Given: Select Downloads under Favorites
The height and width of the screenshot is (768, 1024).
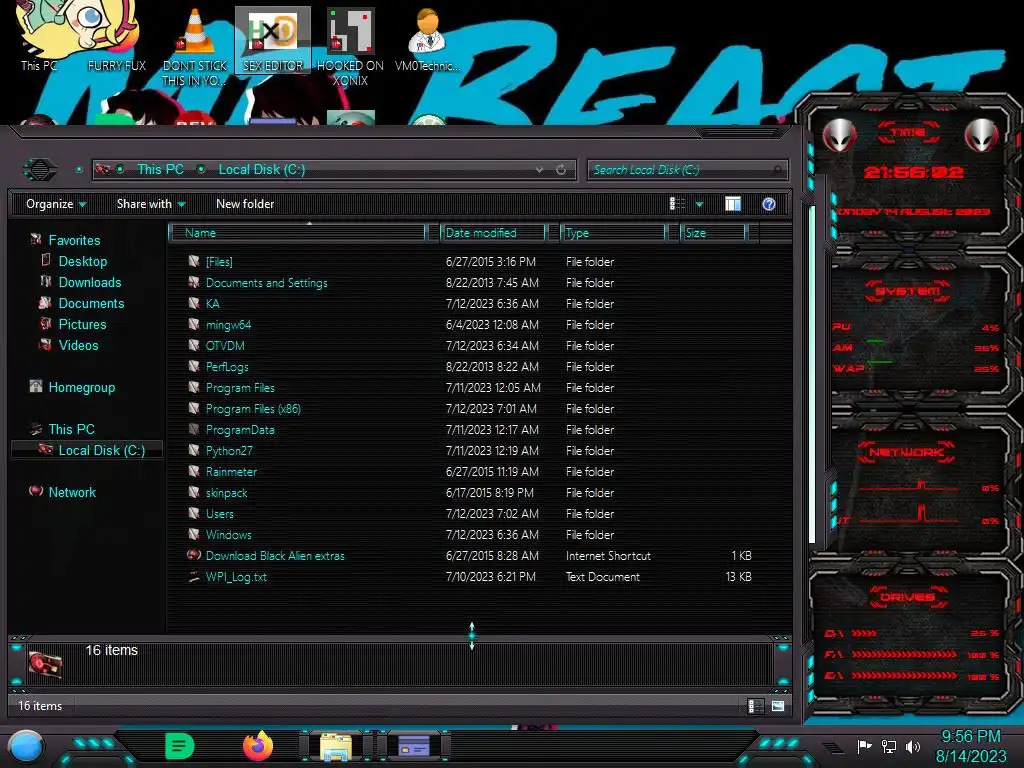Looking at the screenshot, I should 89,282.
